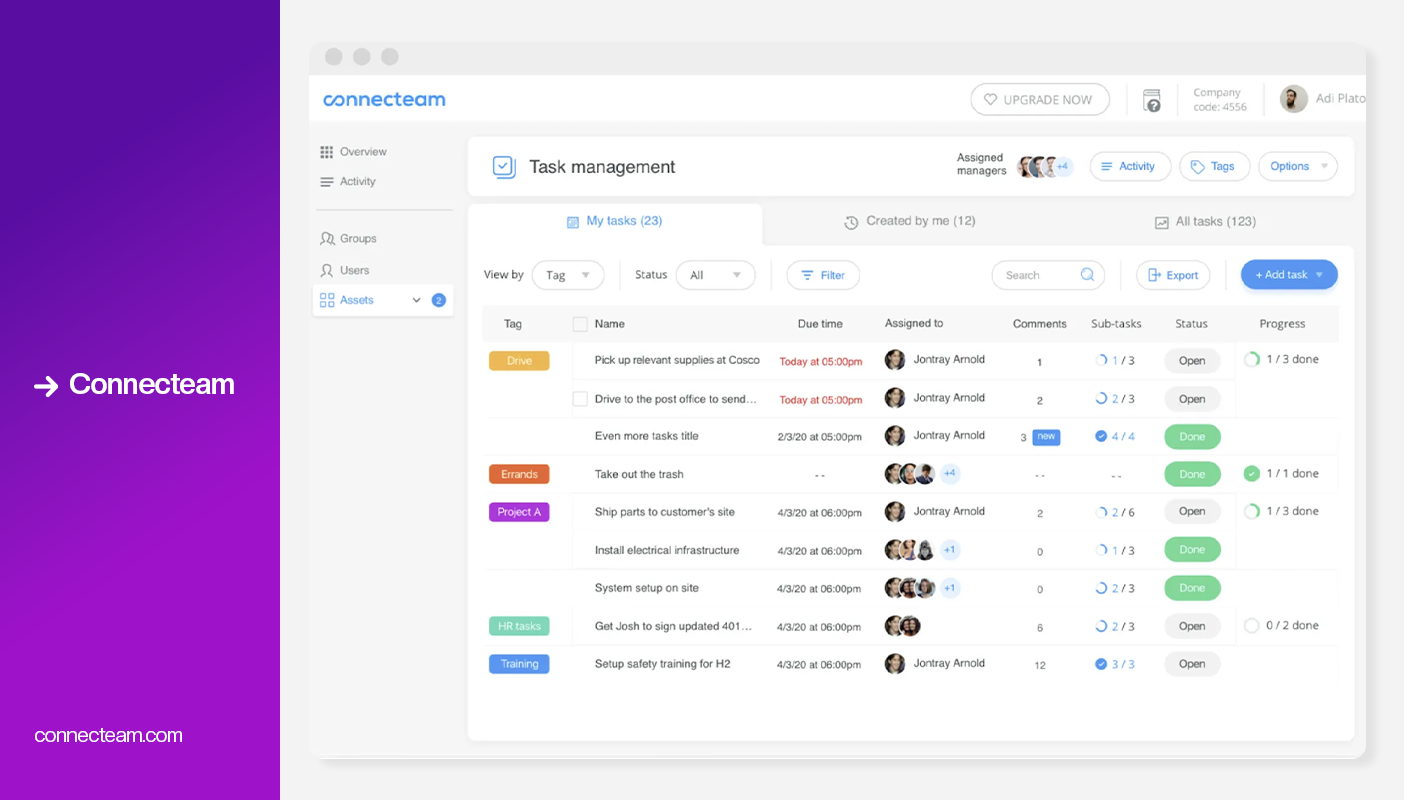Click the blue 2 badge next to Assets
Screen dimensions: 1404x800
click(x=438, y=300)
